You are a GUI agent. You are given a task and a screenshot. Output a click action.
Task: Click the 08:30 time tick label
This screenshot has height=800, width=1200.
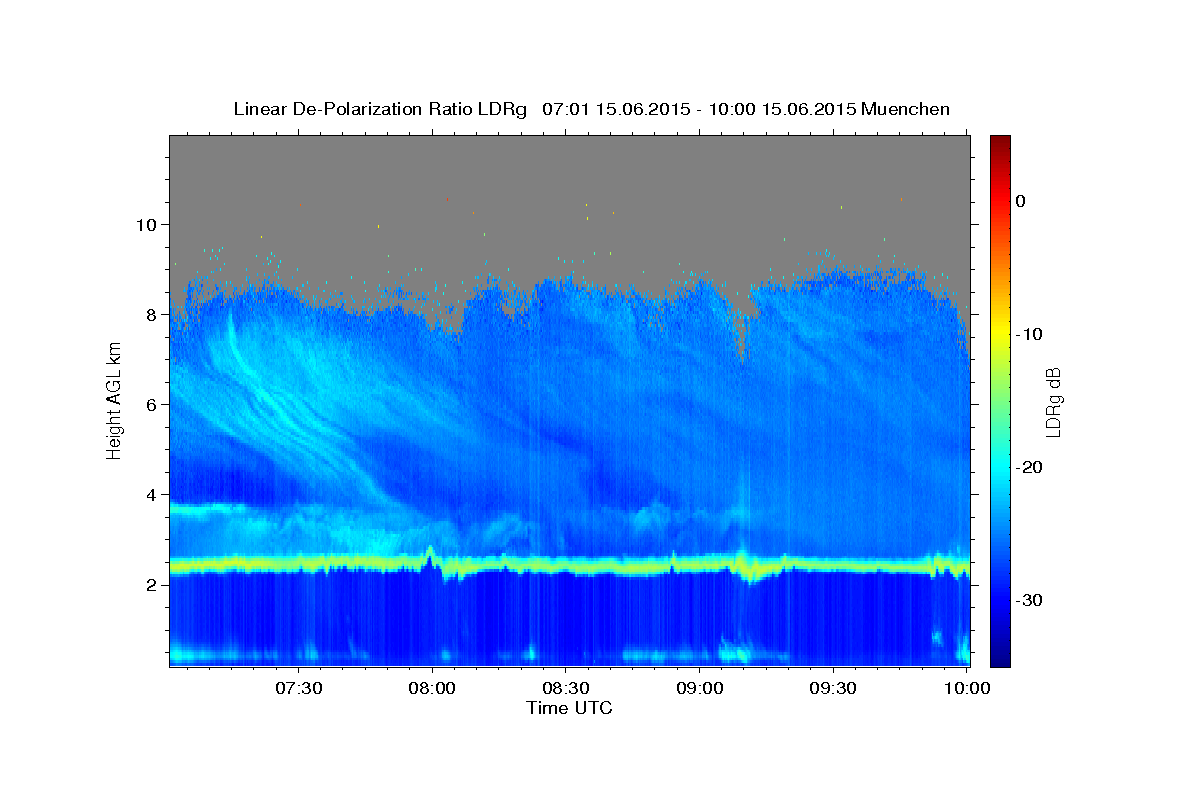(566, 688)
